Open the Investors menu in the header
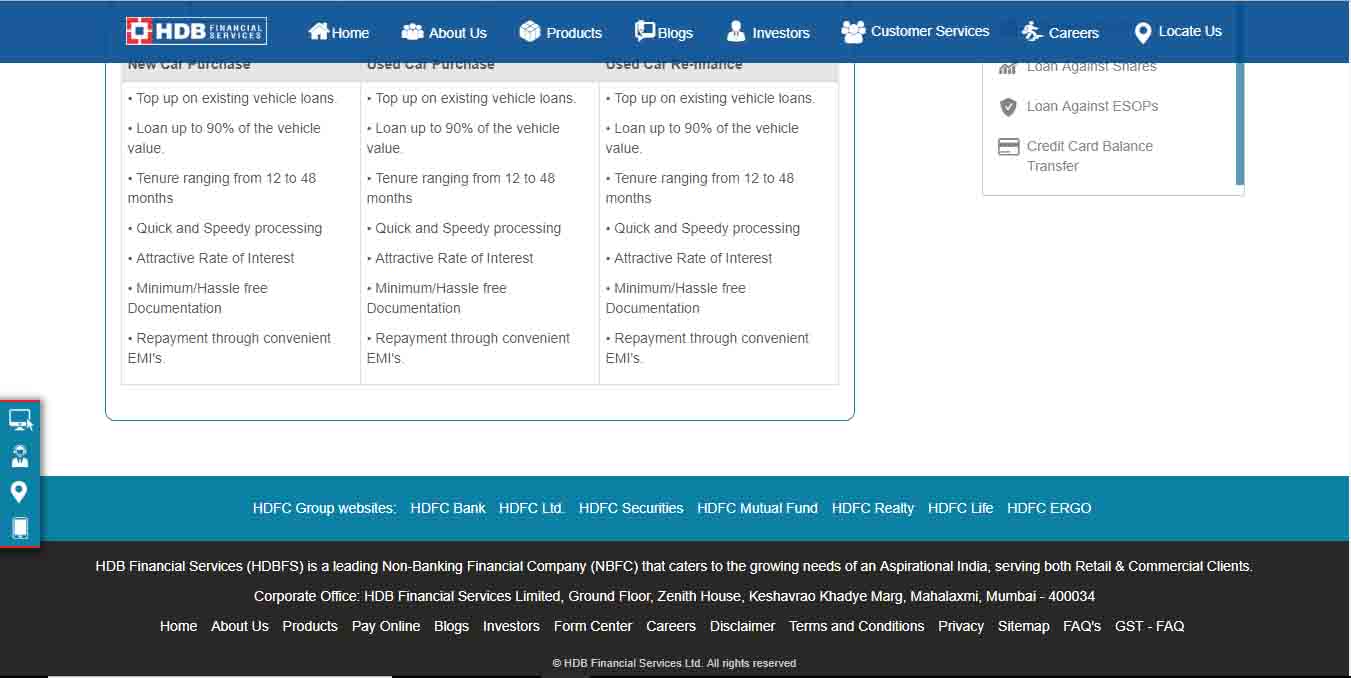The image size is (1351, 678). coord(768,32)
